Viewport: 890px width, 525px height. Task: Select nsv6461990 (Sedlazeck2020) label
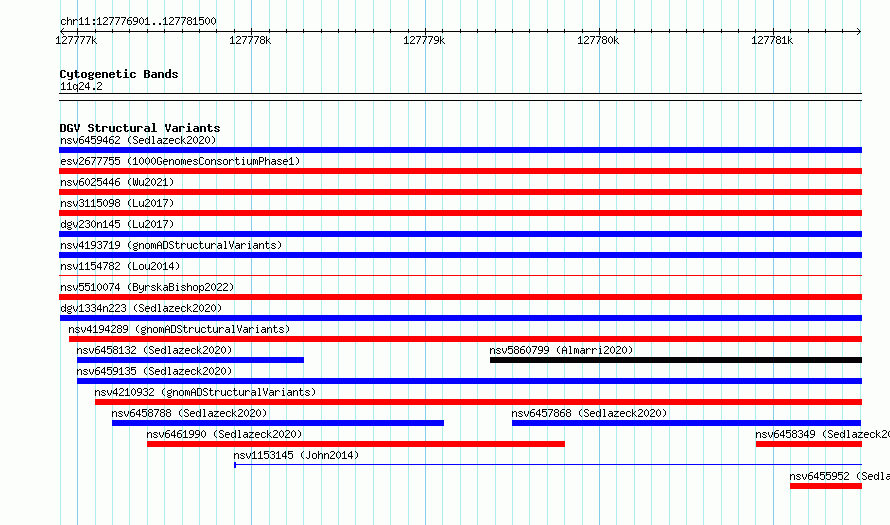point(224,434)
